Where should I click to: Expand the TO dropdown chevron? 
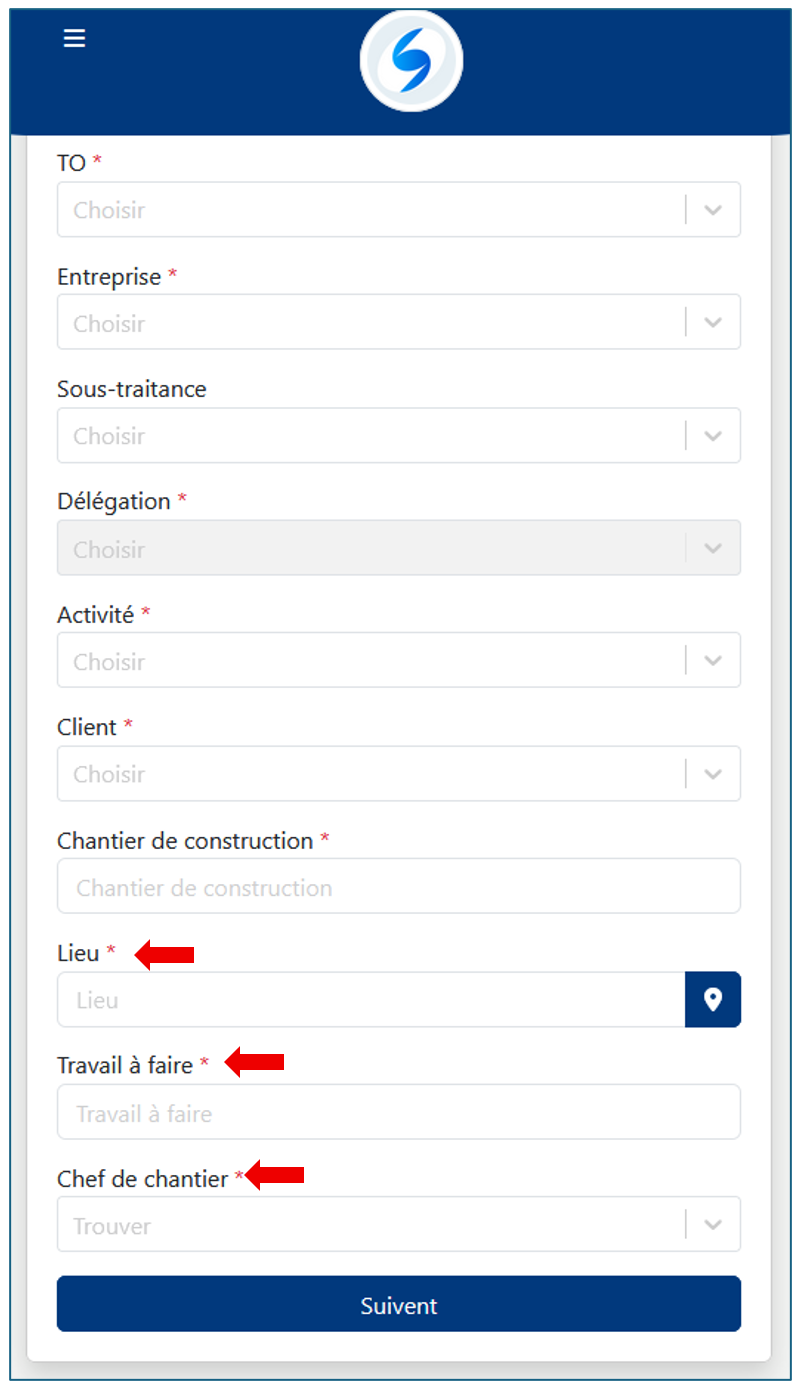tap(712, 210)
